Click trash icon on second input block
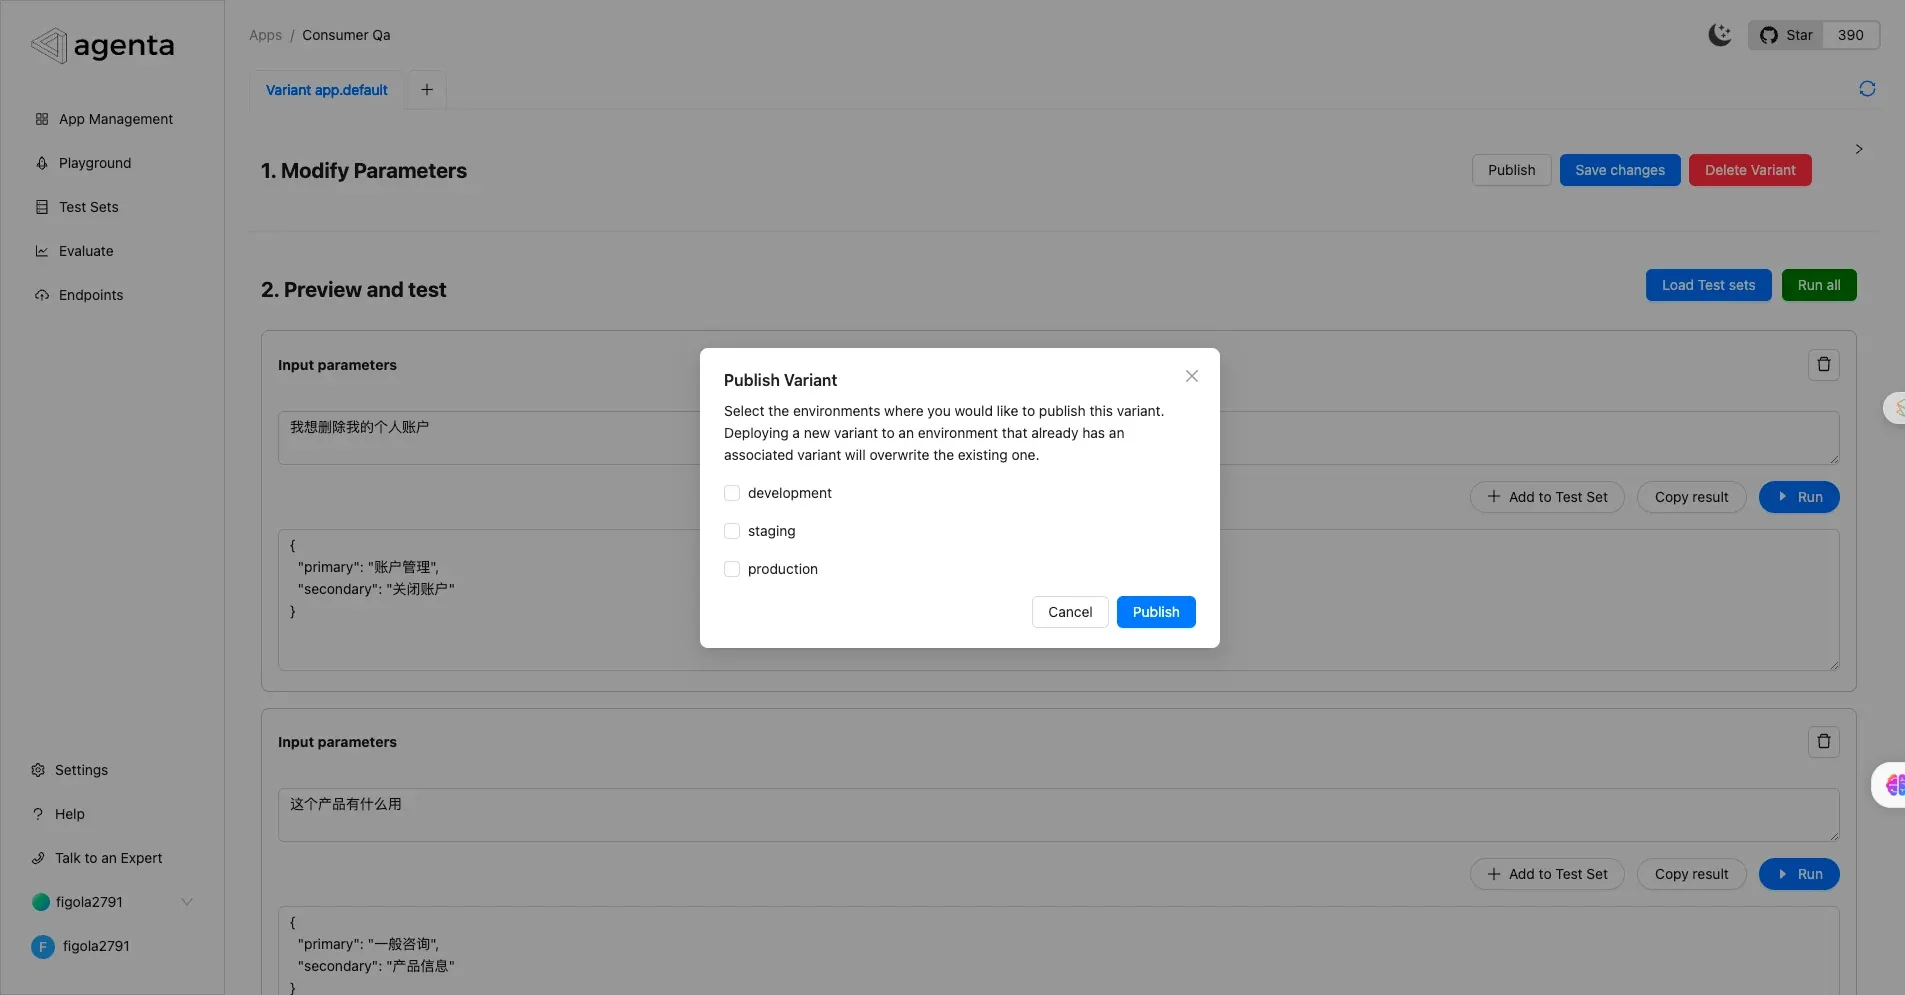Screen dimensions: 1905x995 (x=1823, y=742)
